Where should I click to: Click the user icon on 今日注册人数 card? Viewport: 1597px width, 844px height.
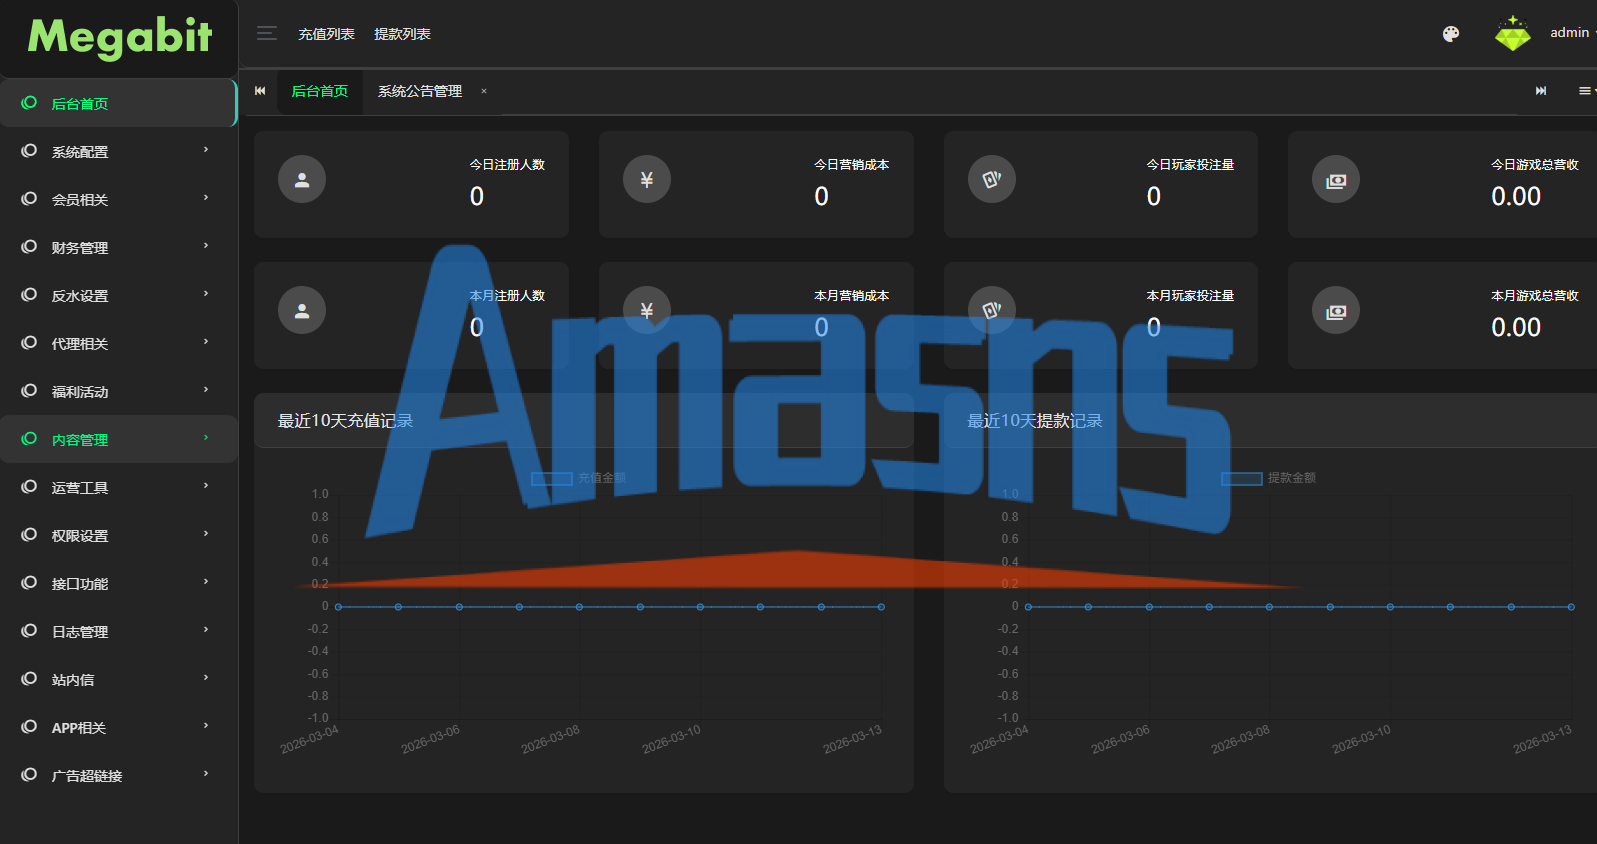pos(302,180)
